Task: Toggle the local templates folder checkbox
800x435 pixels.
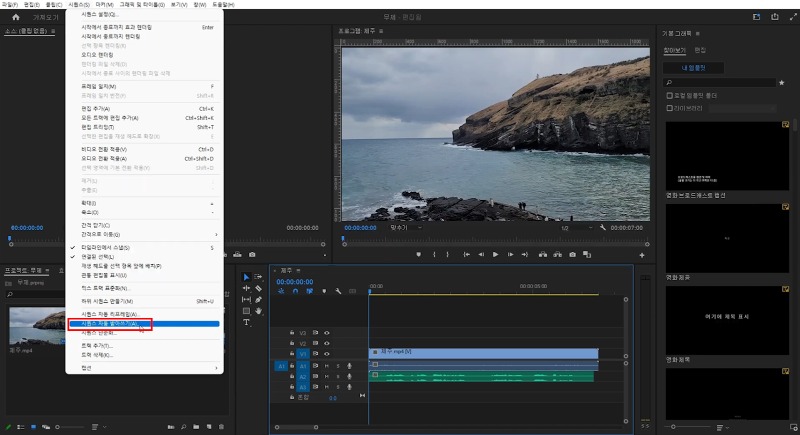Action: point(669,96)
